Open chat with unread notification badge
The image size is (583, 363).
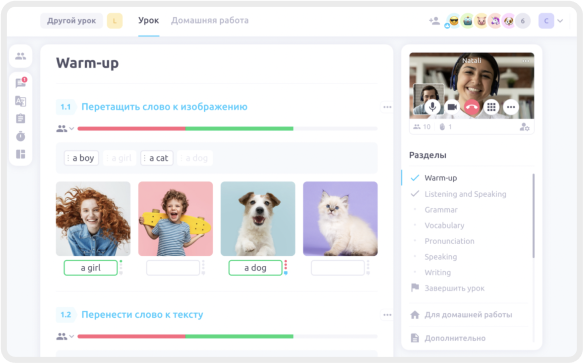click(21, 82)
